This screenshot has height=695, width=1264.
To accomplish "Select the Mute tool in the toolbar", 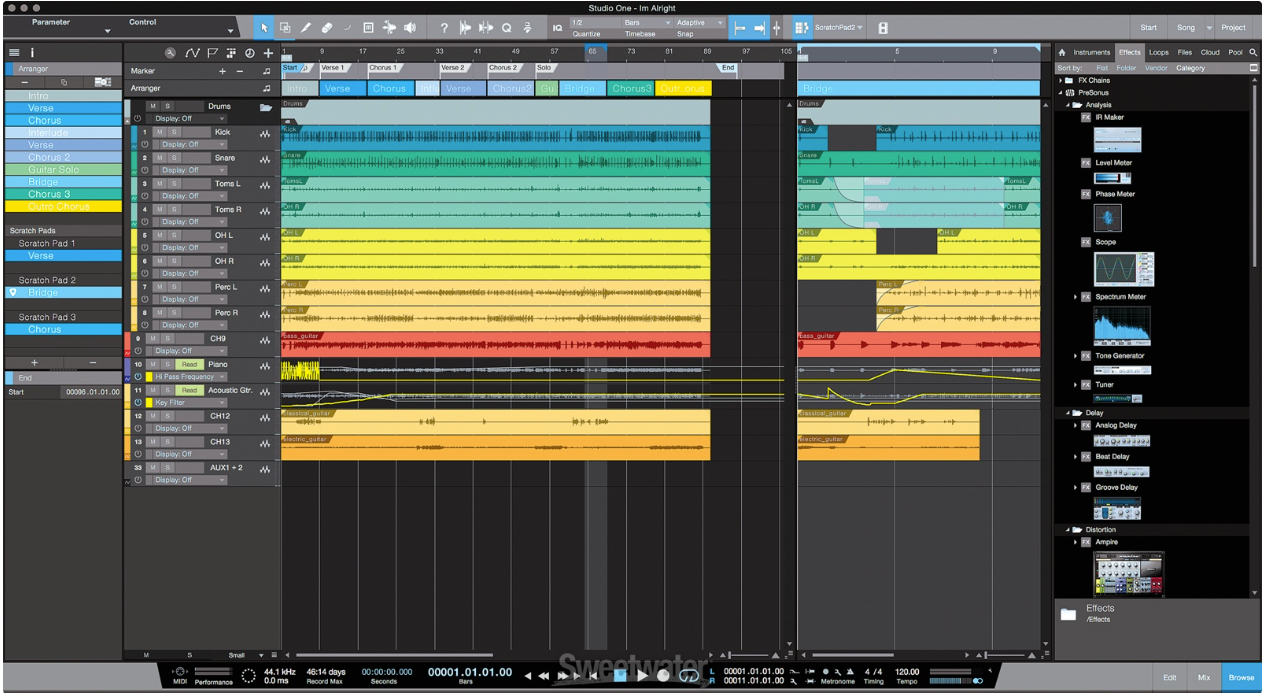I will [369, 27].
